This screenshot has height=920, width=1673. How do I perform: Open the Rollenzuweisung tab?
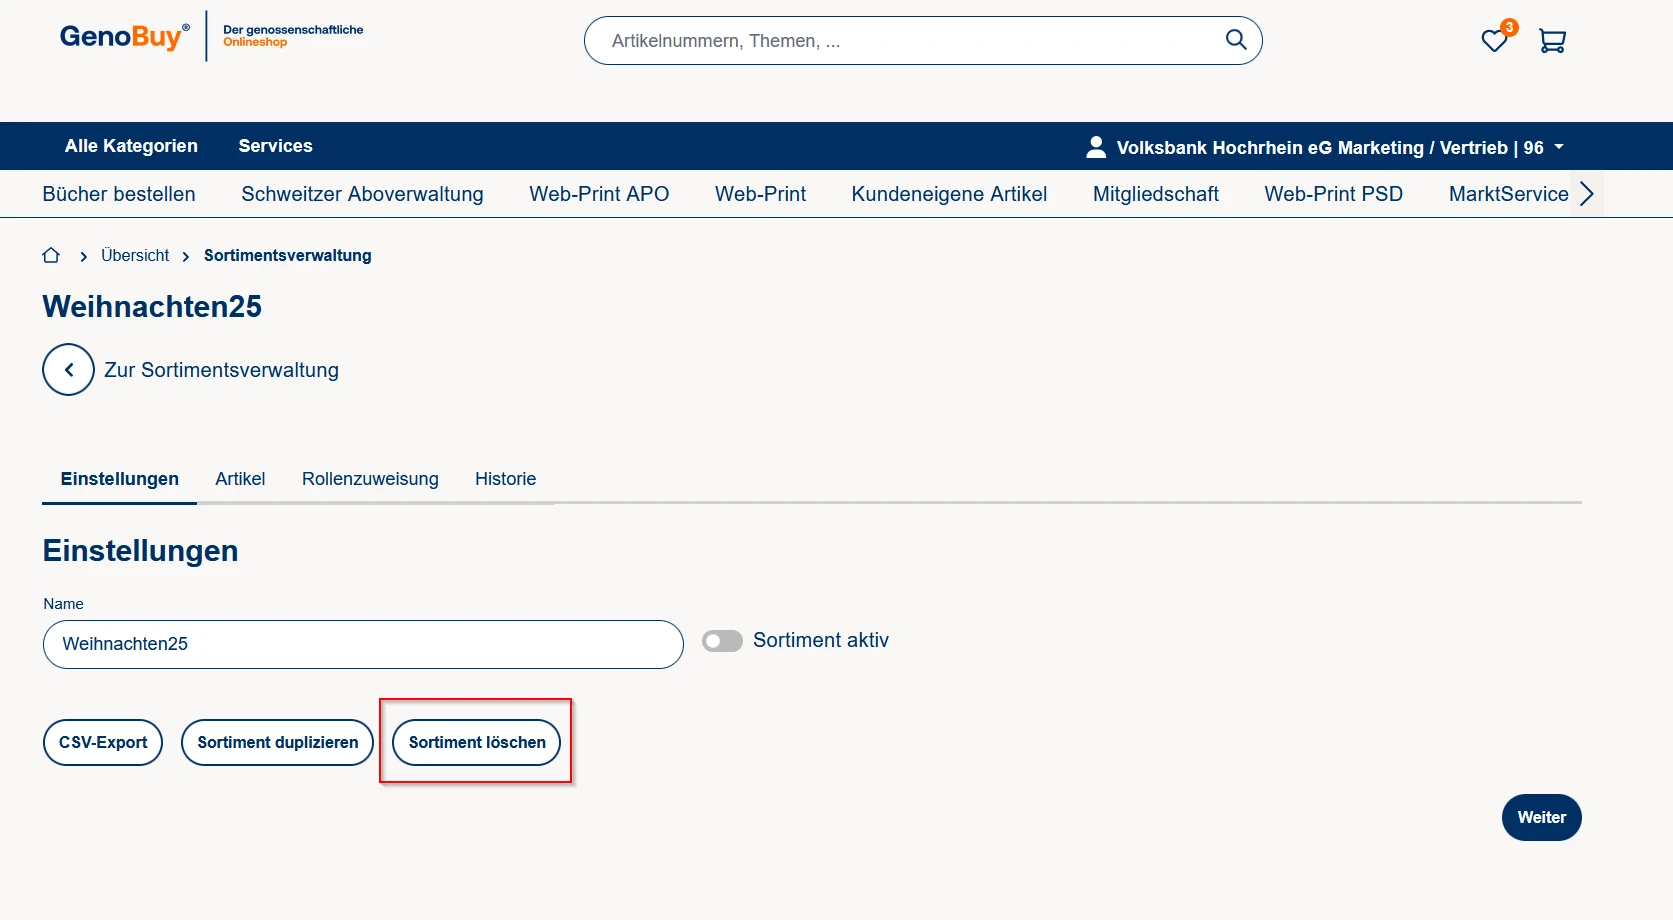370,479
